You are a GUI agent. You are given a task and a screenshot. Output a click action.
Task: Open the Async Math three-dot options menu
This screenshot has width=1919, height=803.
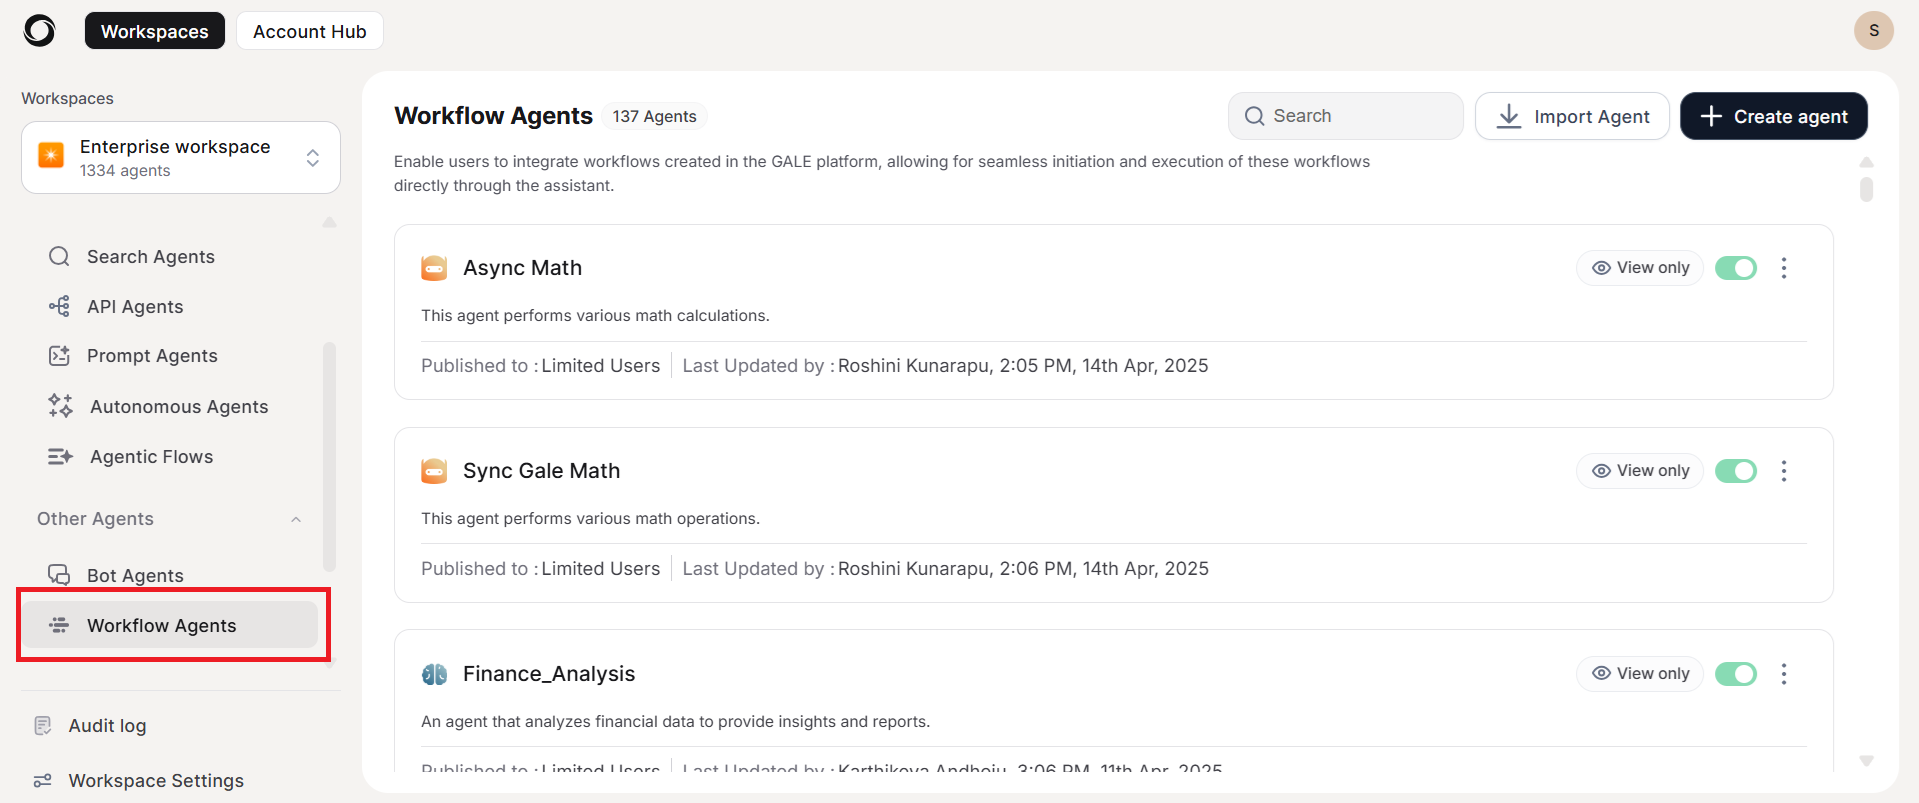pyautogui.click(x=1783, y=268)
